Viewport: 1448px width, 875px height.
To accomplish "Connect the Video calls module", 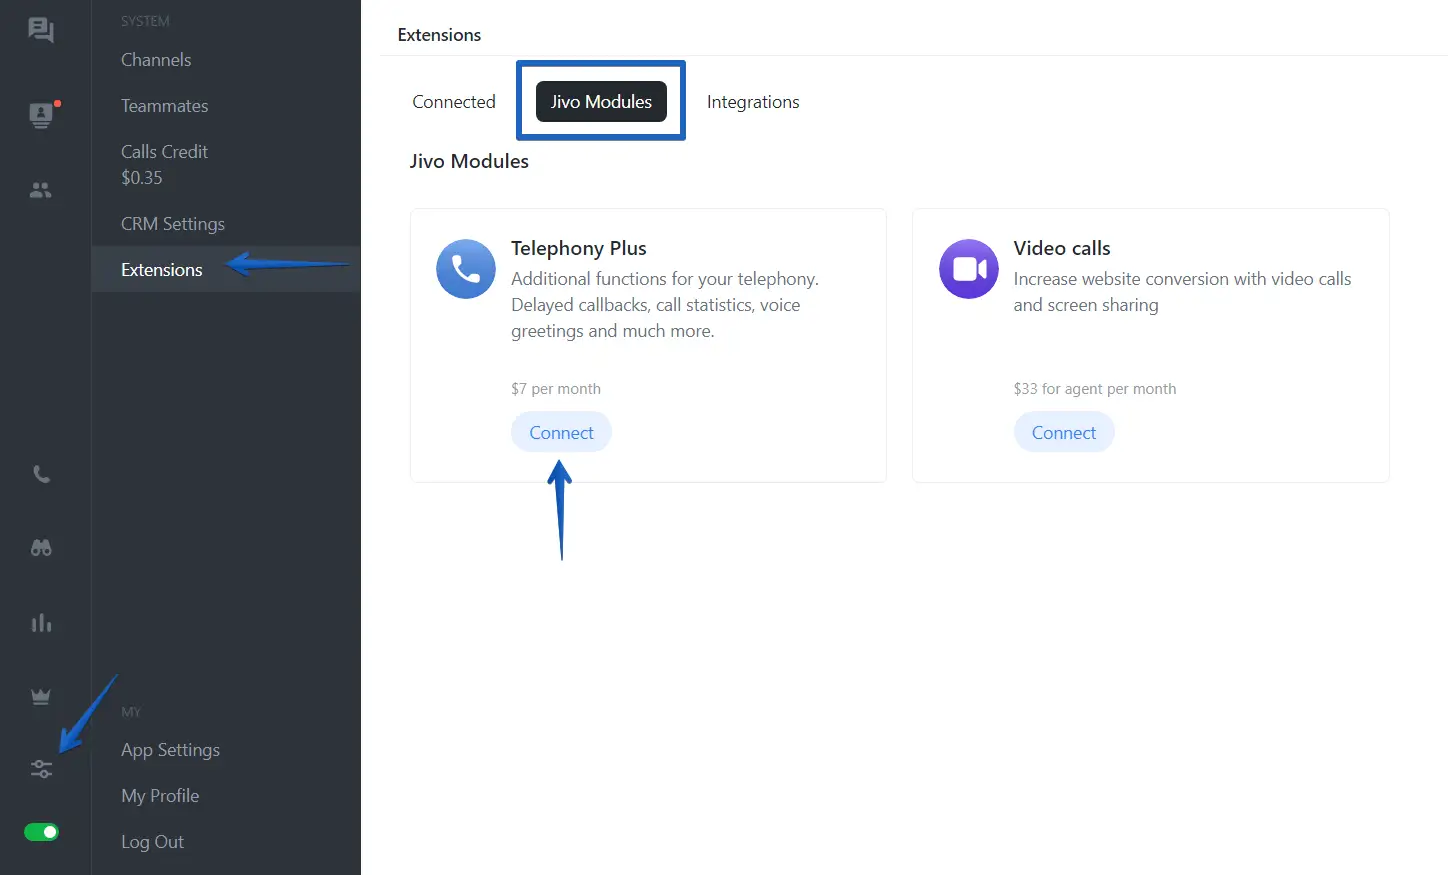I will (x=1063, y=433).
